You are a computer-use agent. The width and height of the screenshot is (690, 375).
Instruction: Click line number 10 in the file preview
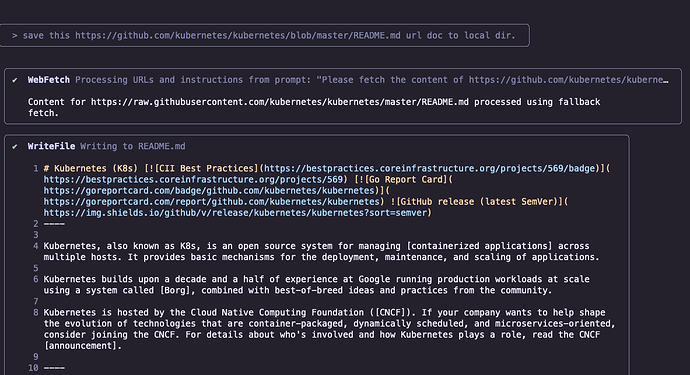pyautogui.click(x=33, y=368)
